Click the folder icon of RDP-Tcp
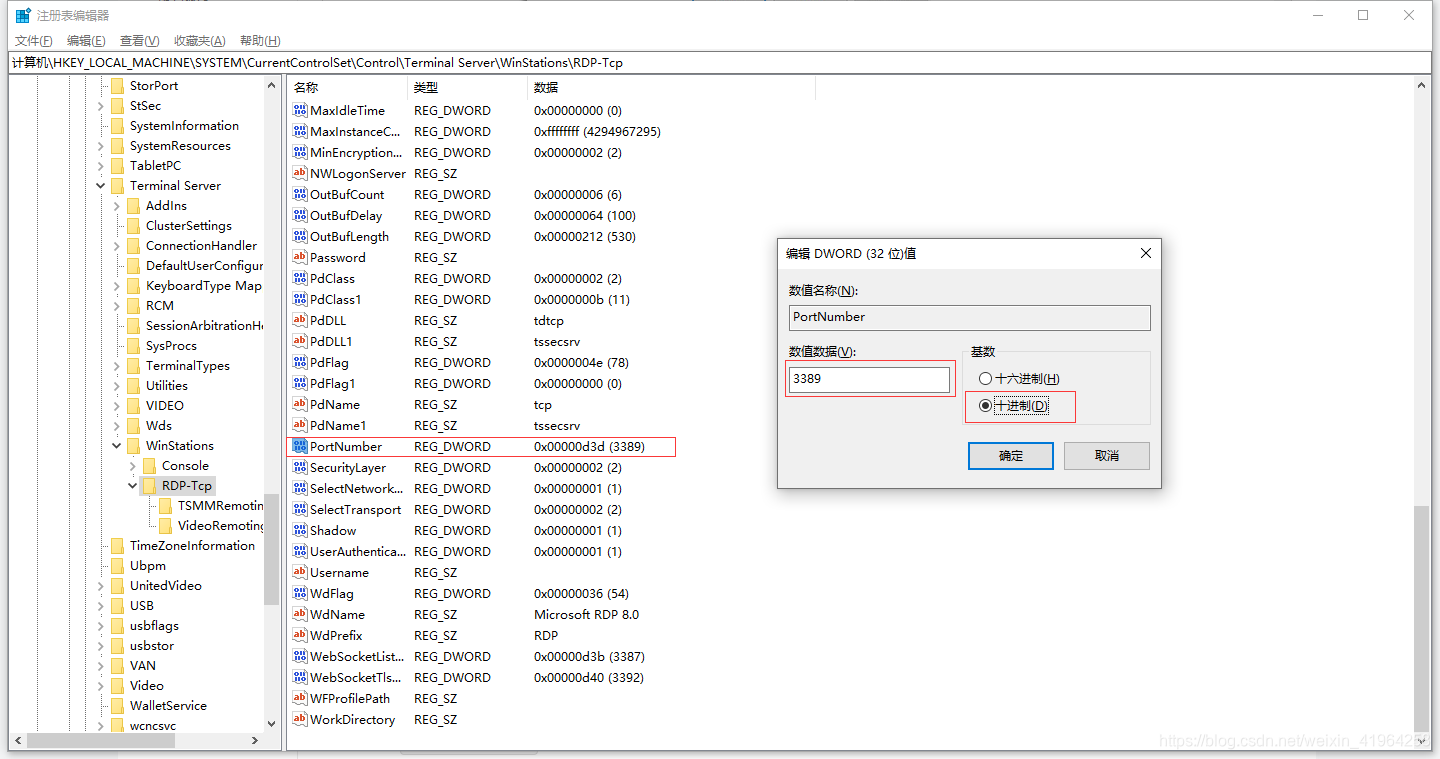Image resolution: width=1440 pixels, height=759 pixels. [150, 485]
